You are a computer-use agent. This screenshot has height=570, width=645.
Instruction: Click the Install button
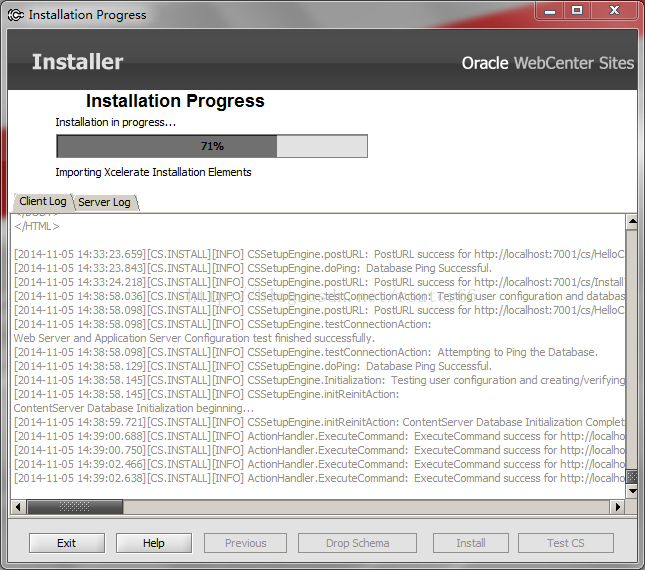click(x=471, y=543)
